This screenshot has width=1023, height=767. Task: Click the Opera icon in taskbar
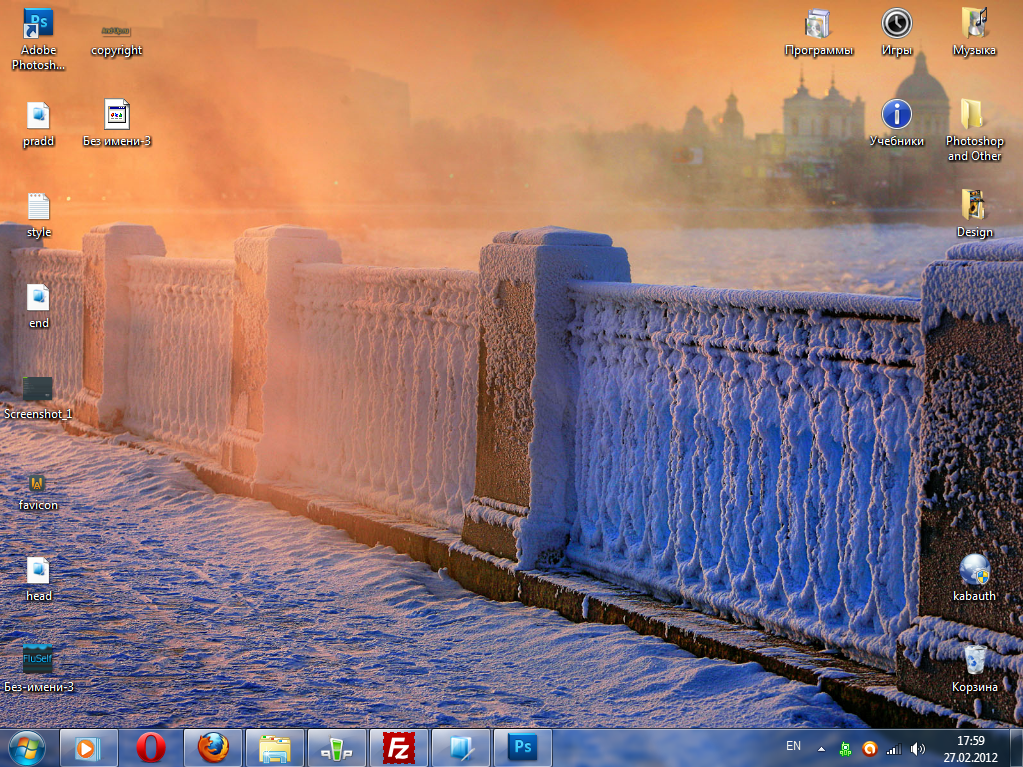151,747
